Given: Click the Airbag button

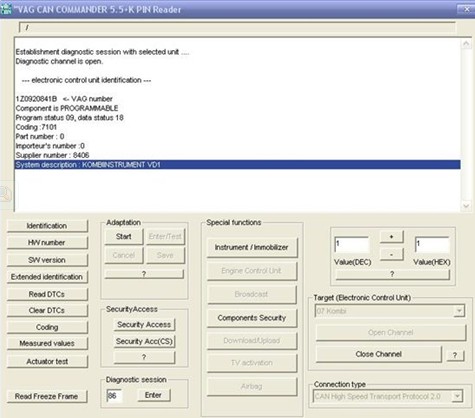Looking at the screenshot, I should pyautogui.click(x=252, y=386).
